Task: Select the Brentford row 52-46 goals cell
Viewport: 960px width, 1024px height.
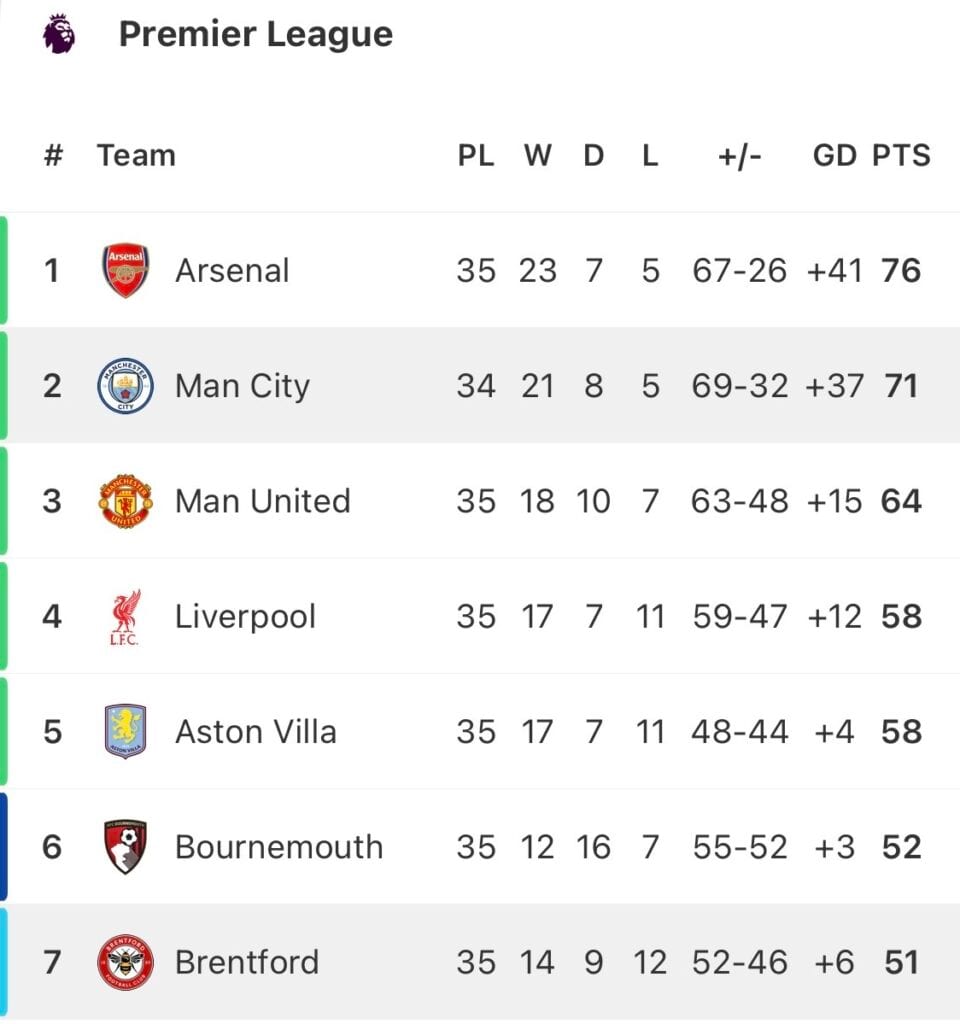Action: [740, 963]
